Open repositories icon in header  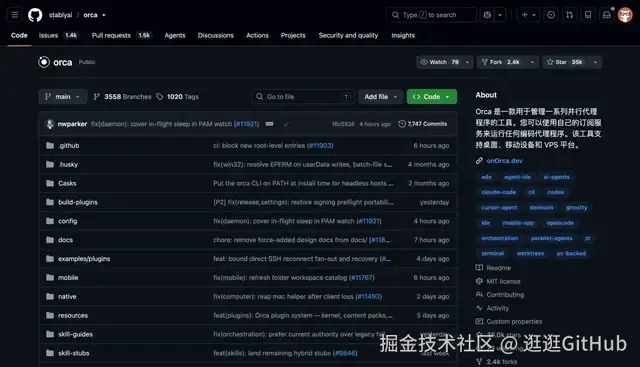point(588,15)
